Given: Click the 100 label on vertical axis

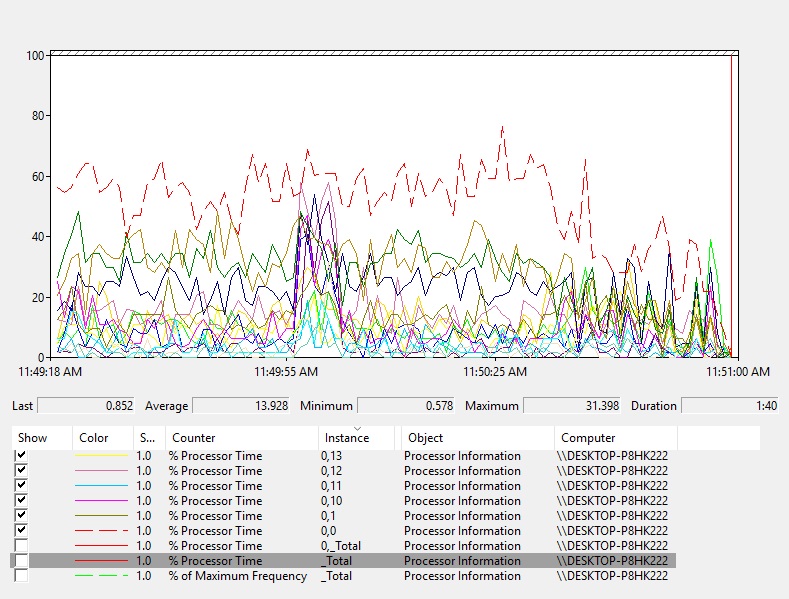Looking at the screenshot, I should 35,55.
